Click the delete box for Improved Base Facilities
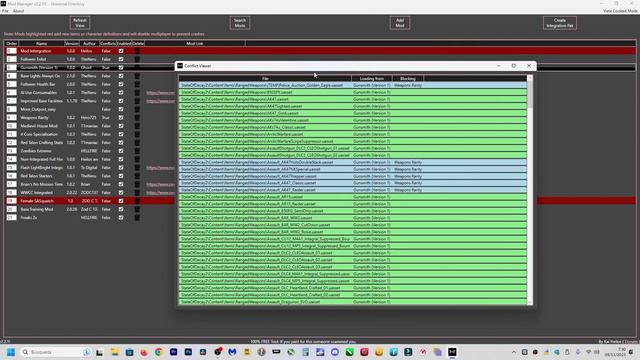 pyautogui.click(x=137, y=101)
